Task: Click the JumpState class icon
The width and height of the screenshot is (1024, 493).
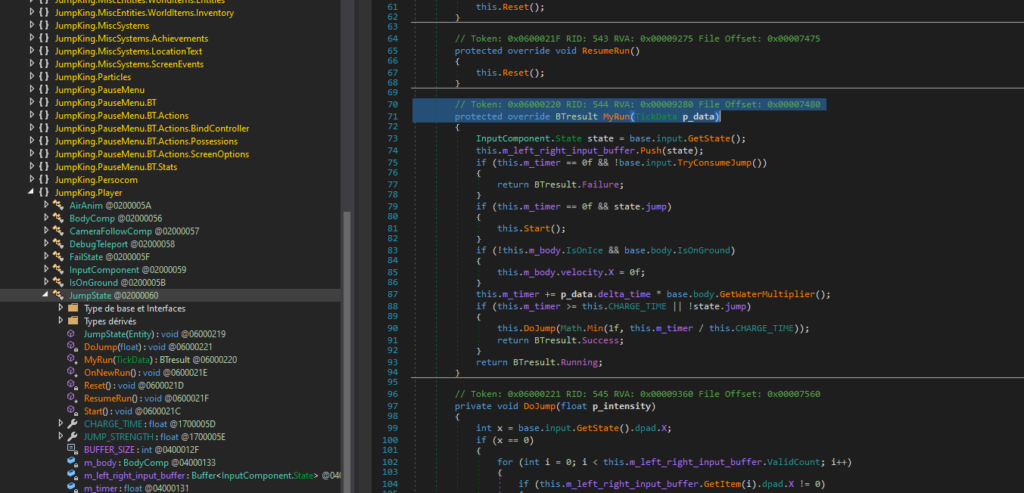Action: 58,296
